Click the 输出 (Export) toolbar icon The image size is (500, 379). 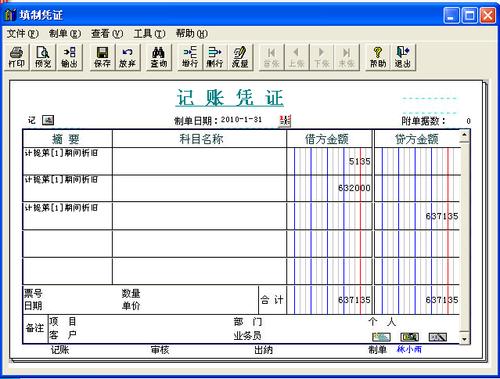69,57
